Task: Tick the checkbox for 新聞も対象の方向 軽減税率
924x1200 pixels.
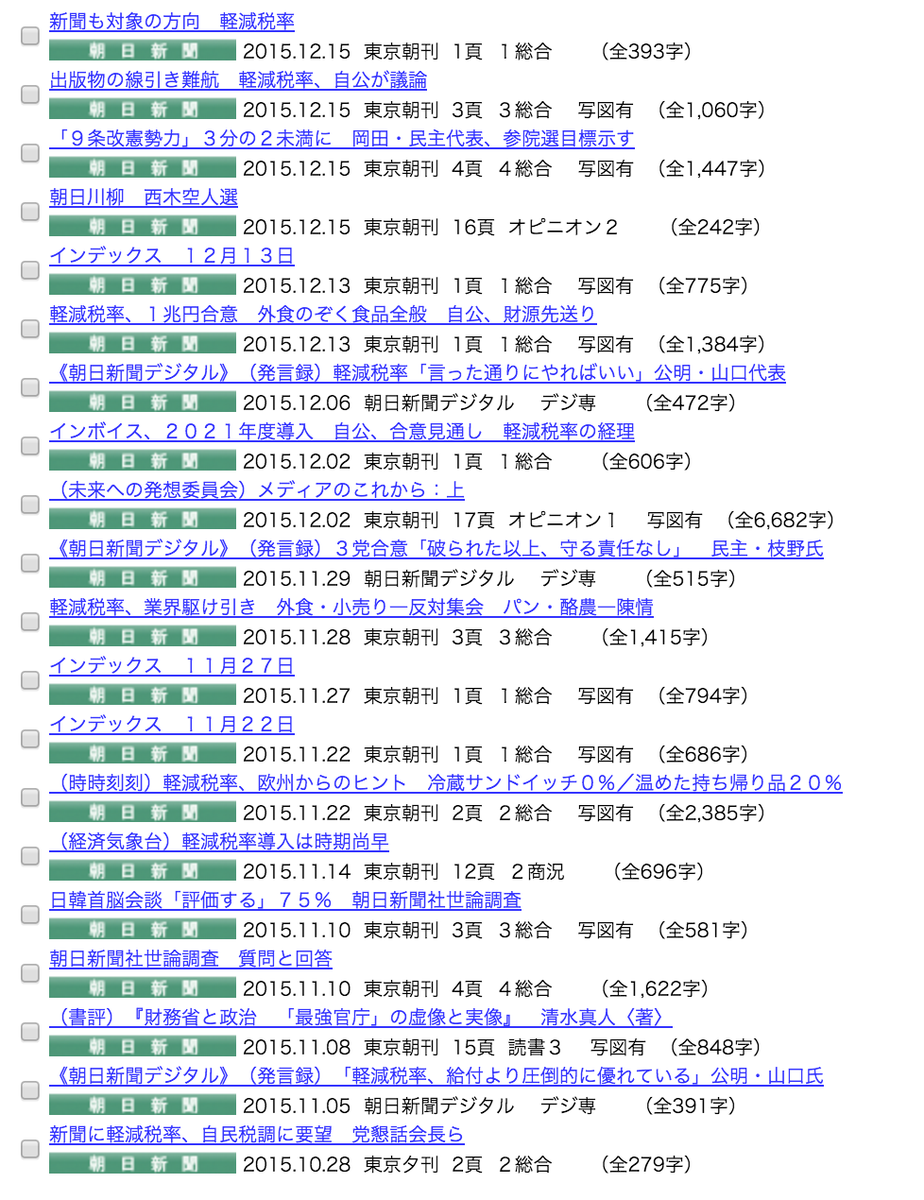Action: pos(30,36)
